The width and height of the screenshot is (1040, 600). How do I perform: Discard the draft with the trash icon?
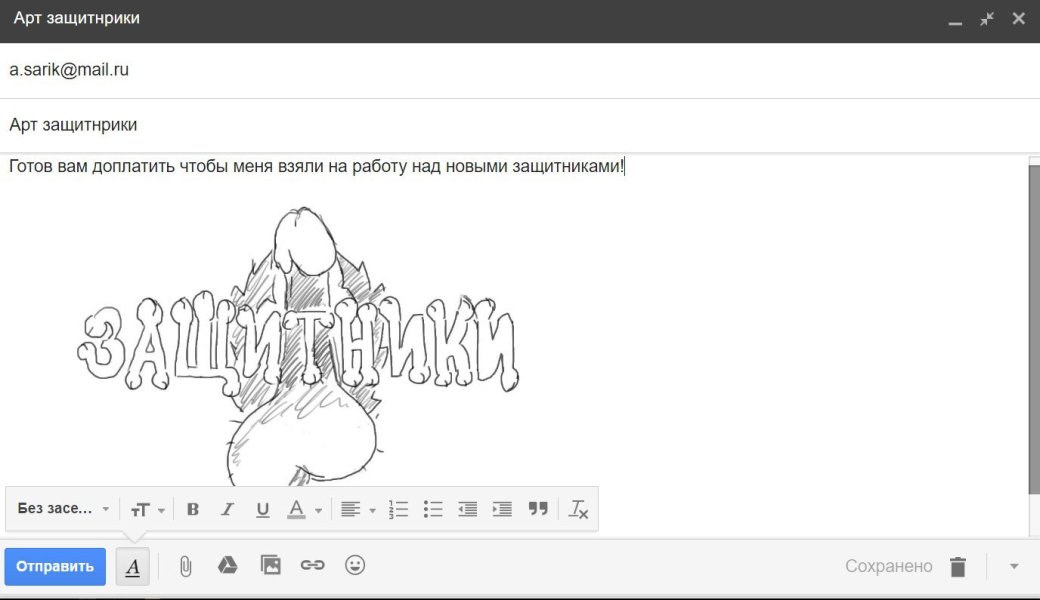pyautogui.click(x=958, y=567)
